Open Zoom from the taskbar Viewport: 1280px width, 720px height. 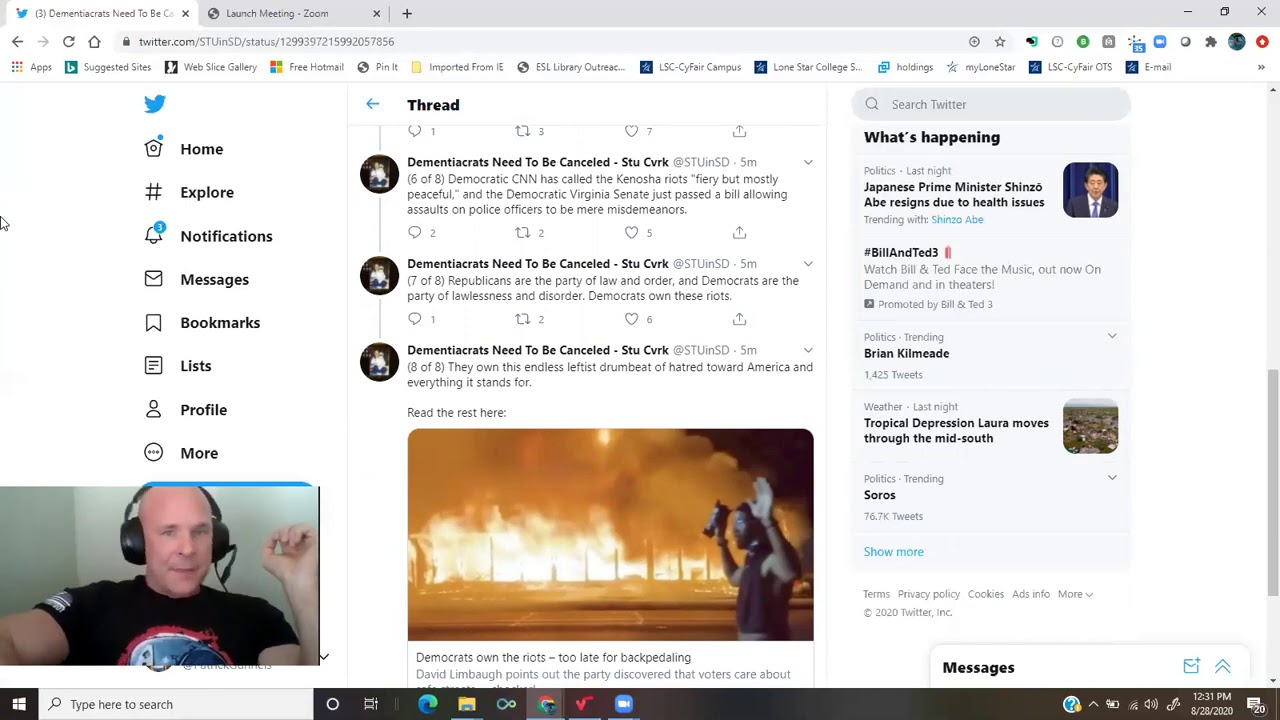[x=623, y=704]
